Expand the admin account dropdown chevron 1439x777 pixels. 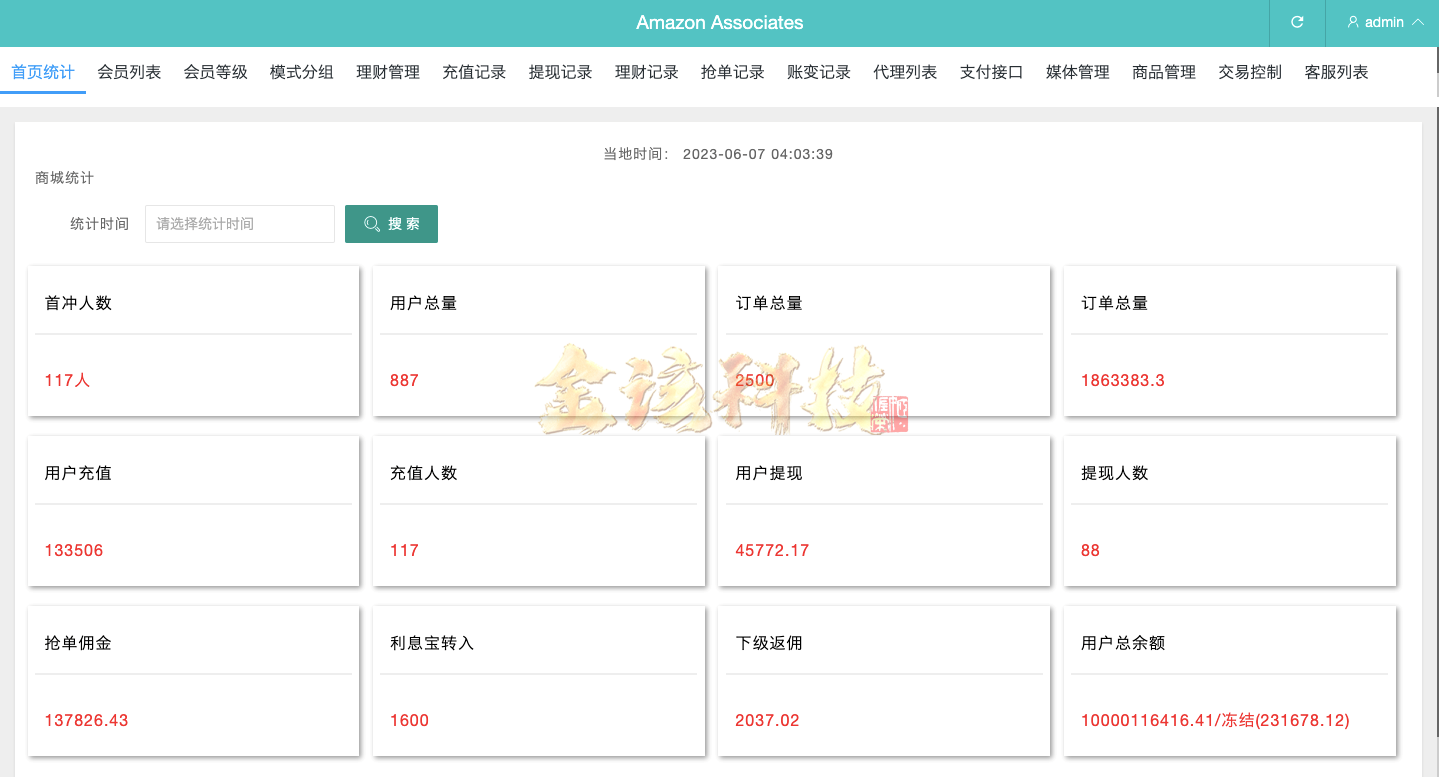click(x=1417, y=22)
